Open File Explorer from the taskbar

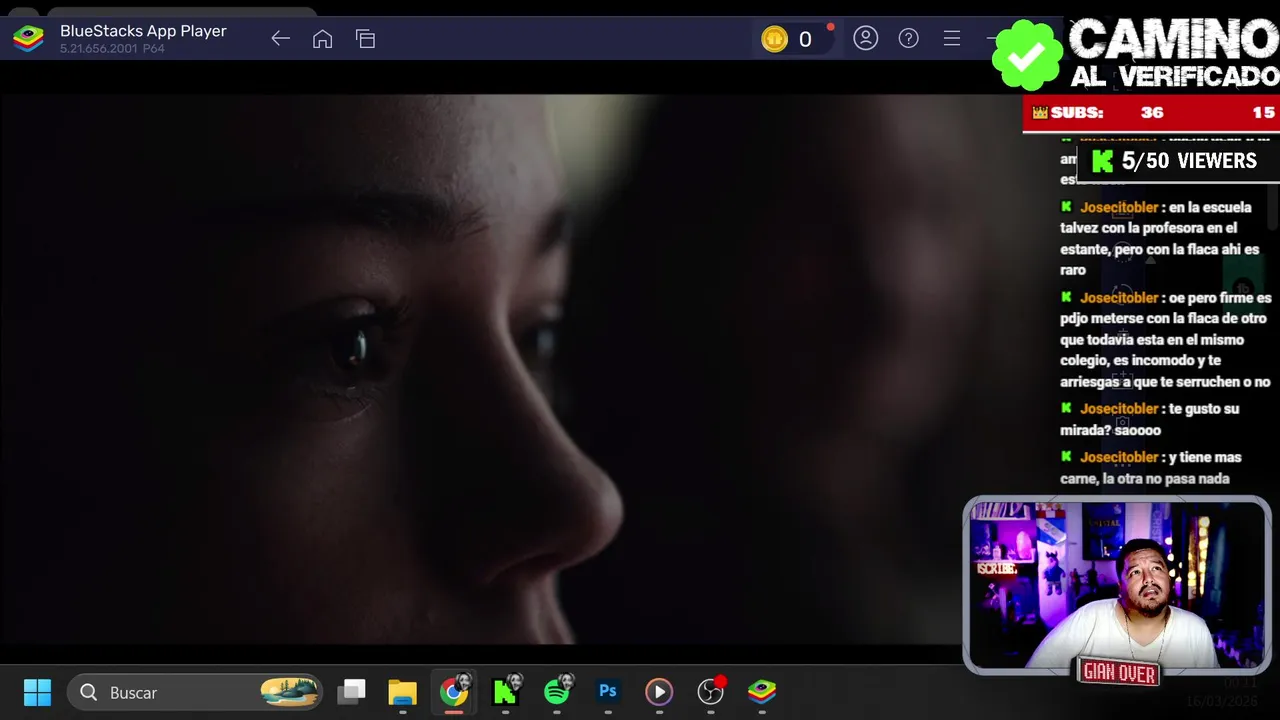(402, 692)
